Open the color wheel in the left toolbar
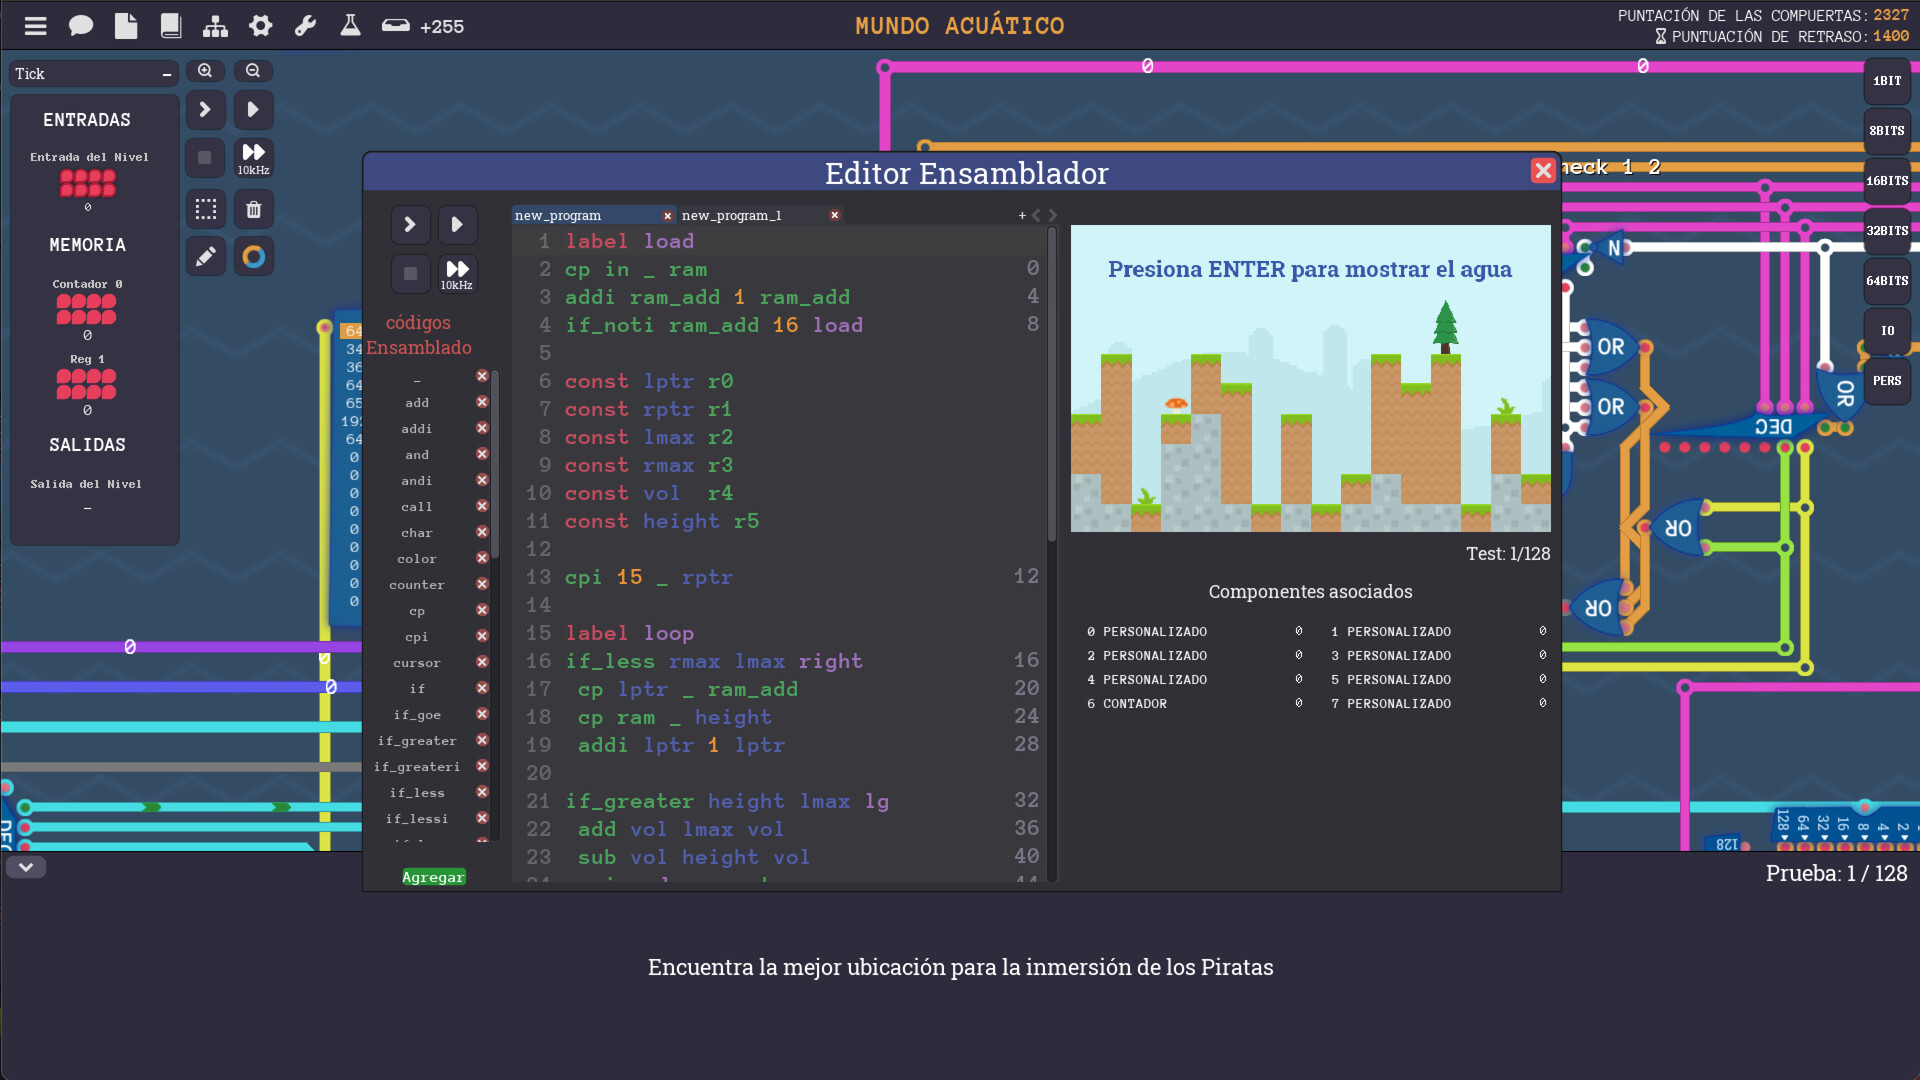1920x1080 pixels. click(x=253, y=257)
